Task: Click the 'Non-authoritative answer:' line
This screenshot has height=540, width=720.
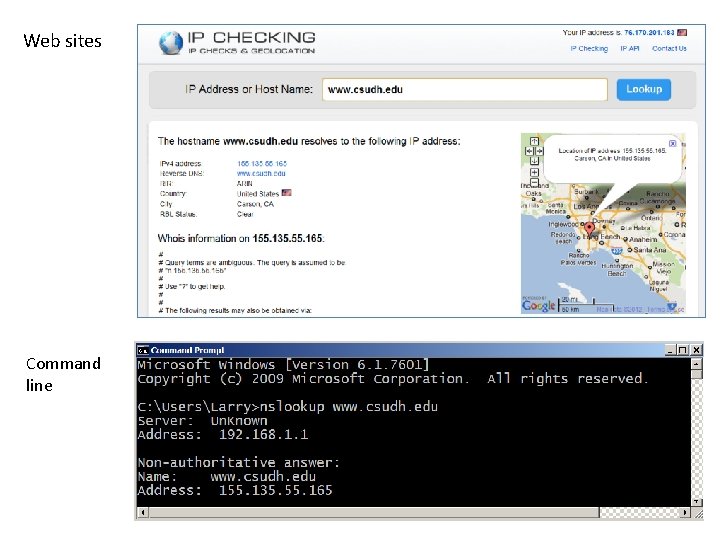Action: pyautogui.click(x=238, y=462)
